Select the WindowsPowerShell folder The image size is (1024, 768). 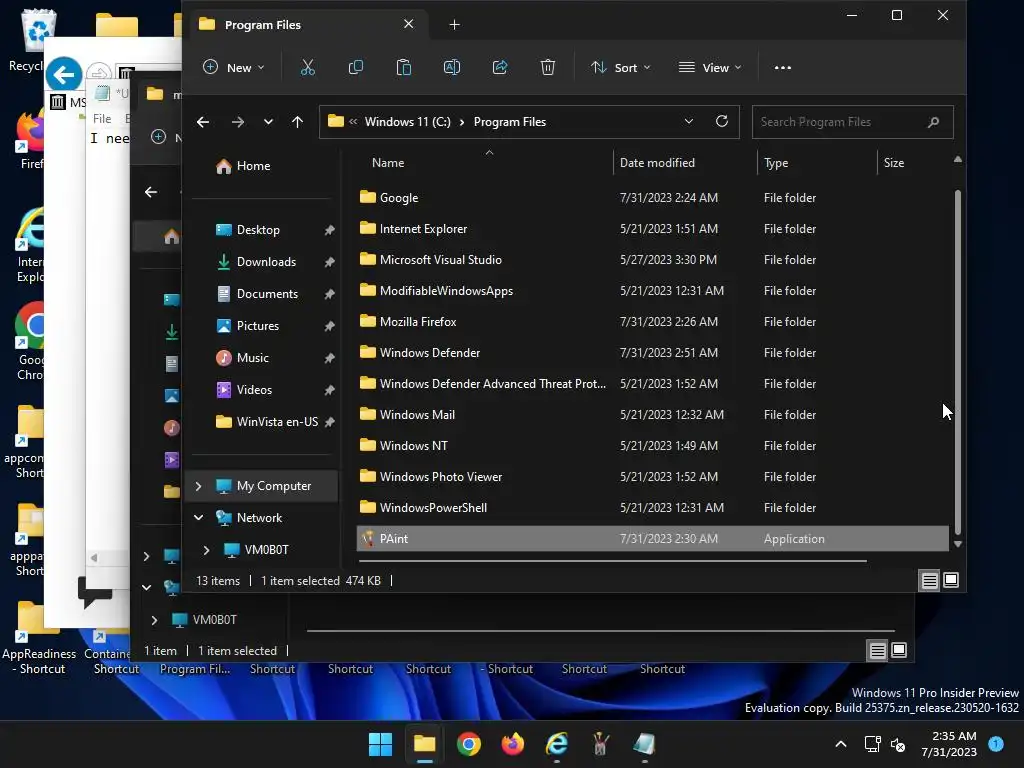pos(652,507)
